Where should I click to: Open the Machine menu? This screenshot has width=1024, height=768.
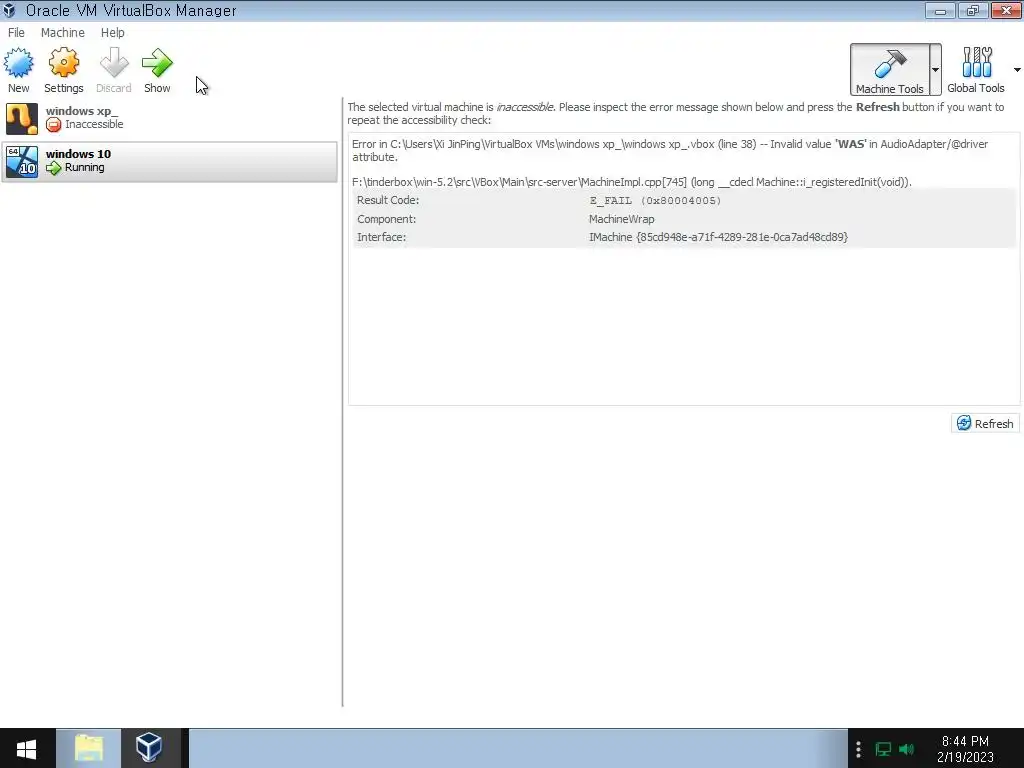pos(63,33)
